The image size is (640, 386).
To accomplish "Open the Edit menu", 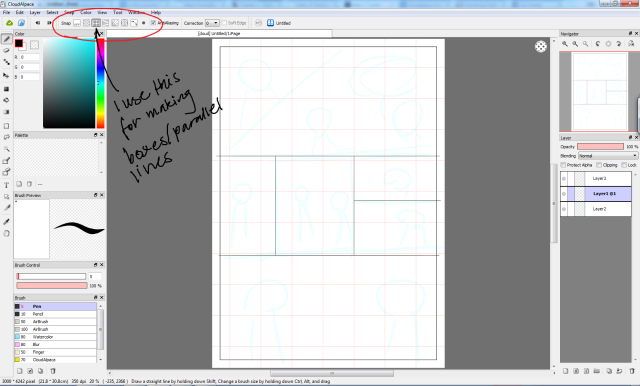I will pyautogui.click(x=19, y=12).
